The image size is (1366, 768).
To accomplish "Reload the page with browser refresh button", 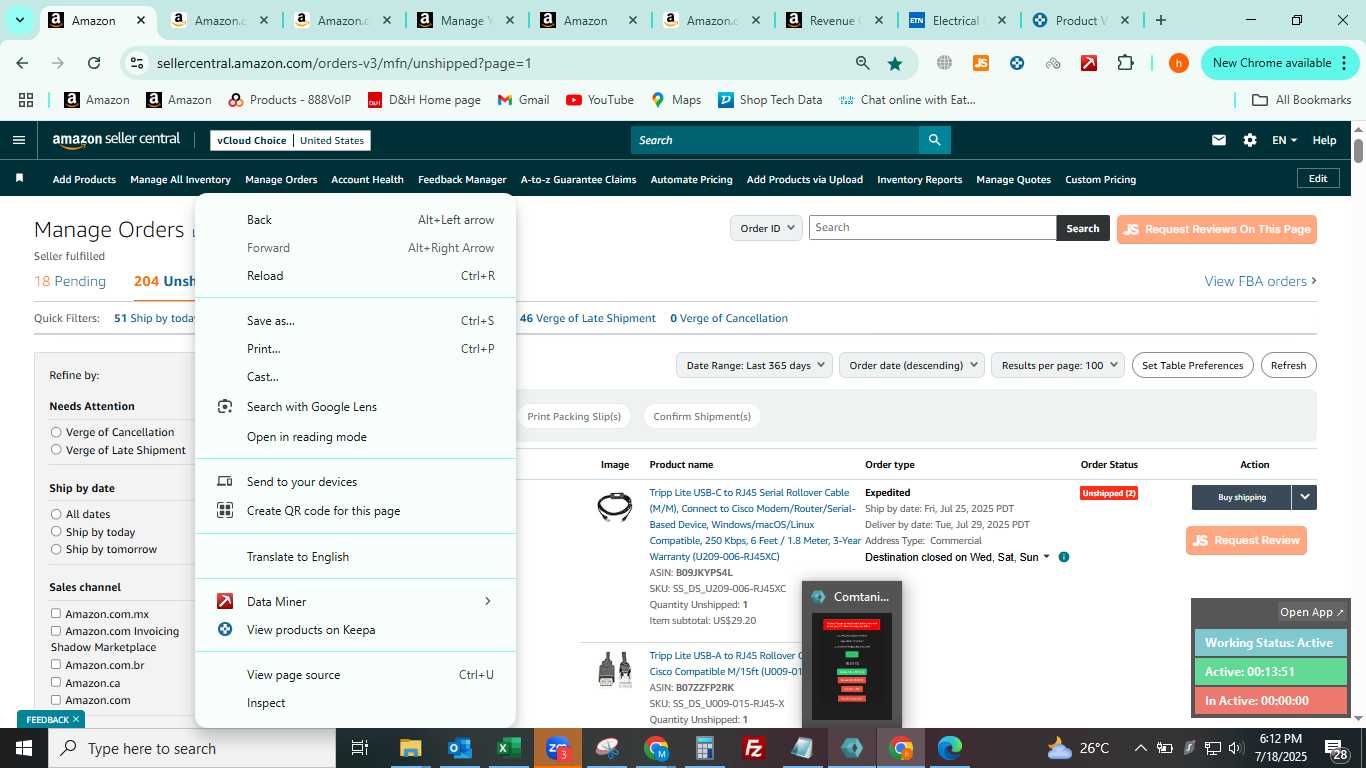I will pos(94,63).
